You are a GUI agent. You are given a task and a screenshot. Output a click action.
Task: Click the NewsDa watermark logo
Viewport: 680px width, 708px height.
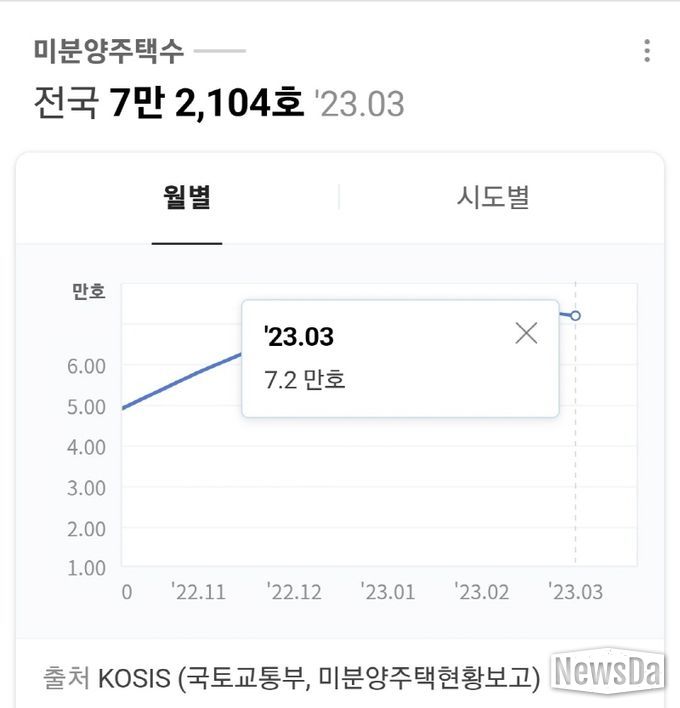[x=608, y=671]
